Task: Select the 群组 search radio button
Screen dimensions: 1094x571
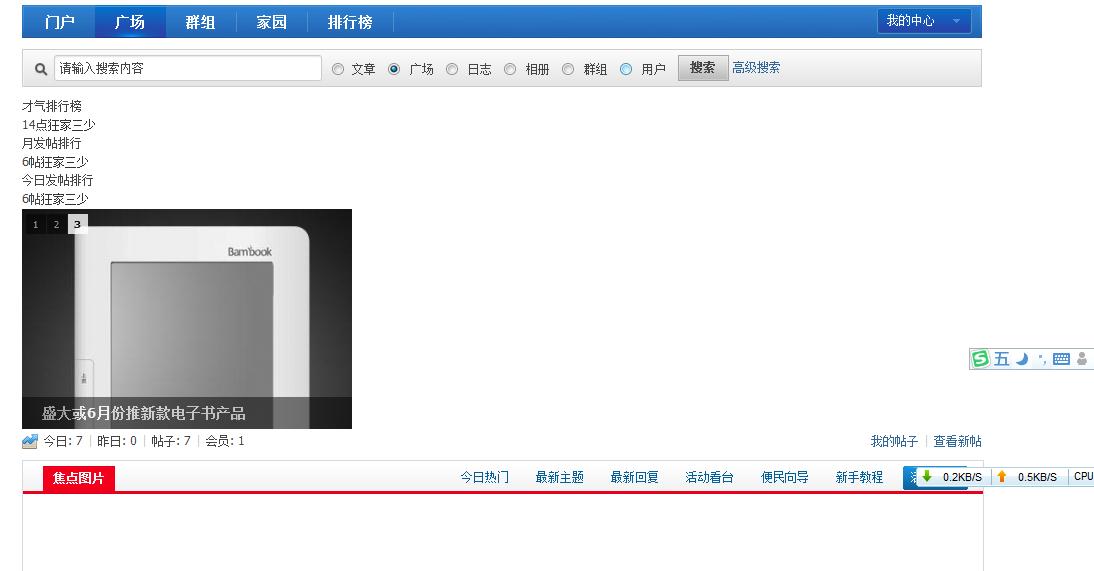Action: pyautogui.click(x=568, y=69)
